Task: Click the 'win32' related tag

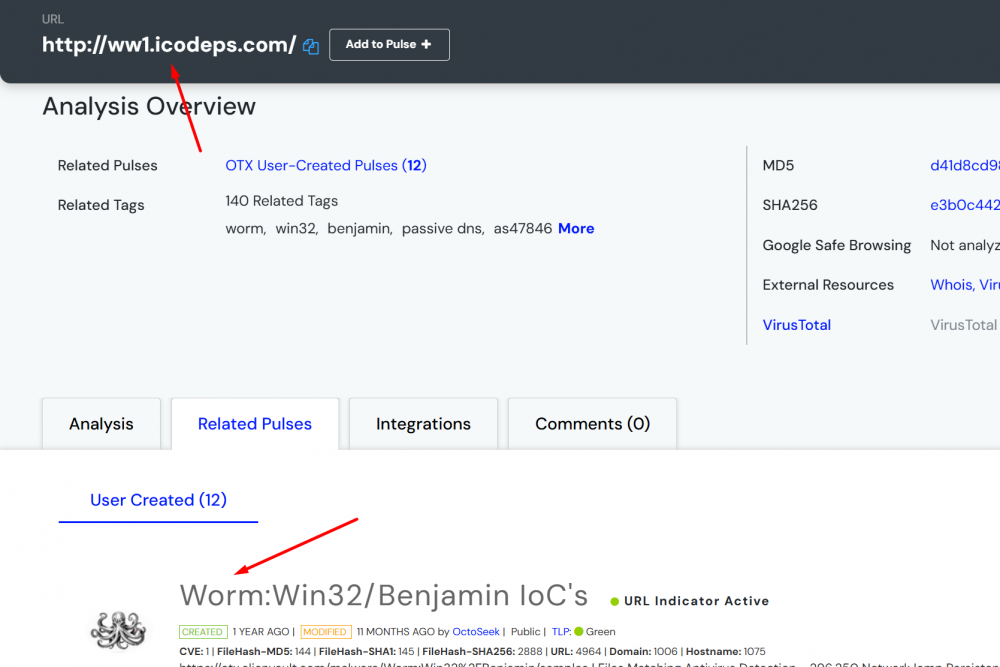Action: (295, 228)
